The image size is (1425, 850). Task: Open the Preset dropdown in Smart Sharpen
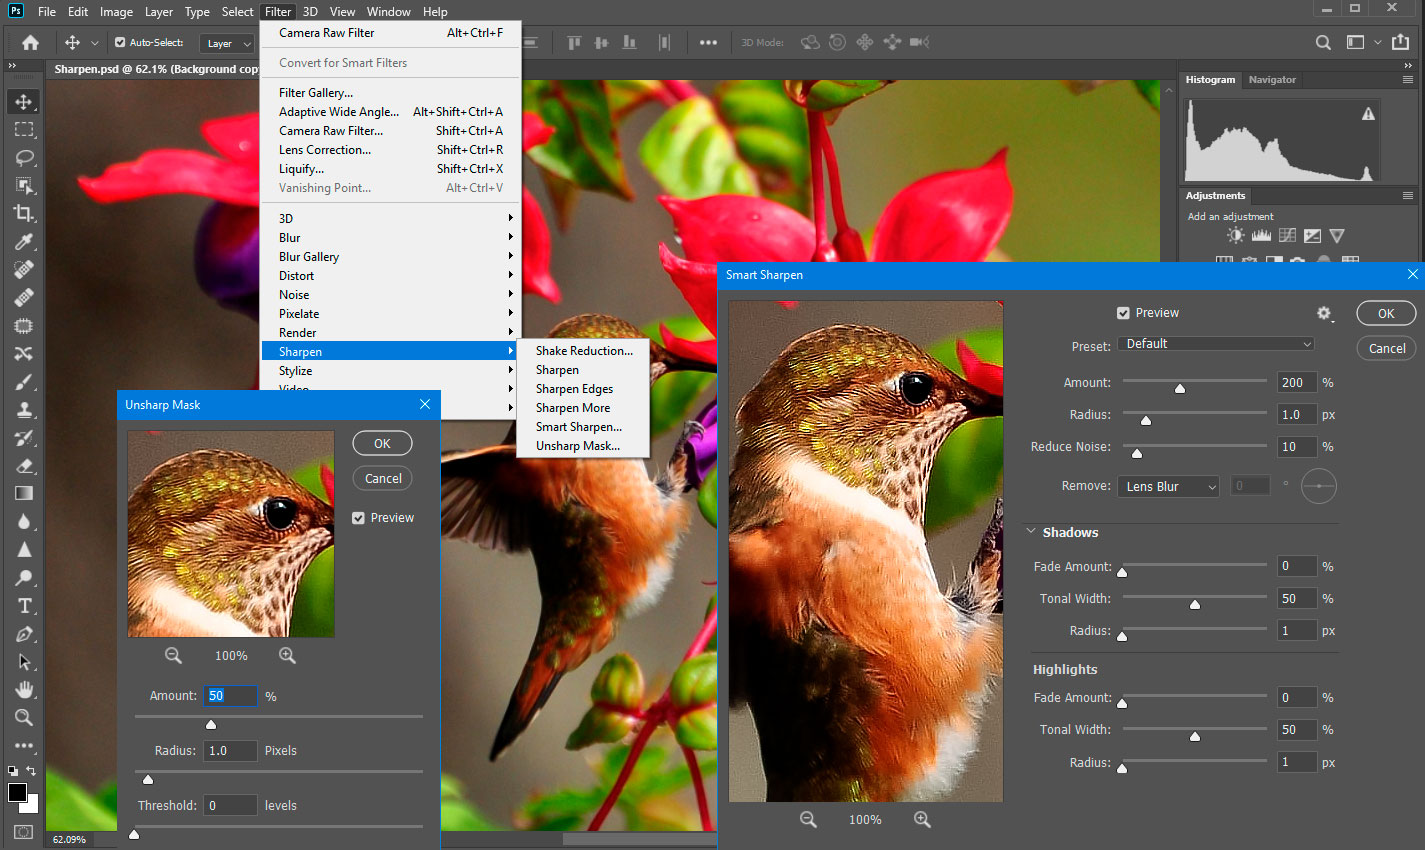[x=1215, y=343]
